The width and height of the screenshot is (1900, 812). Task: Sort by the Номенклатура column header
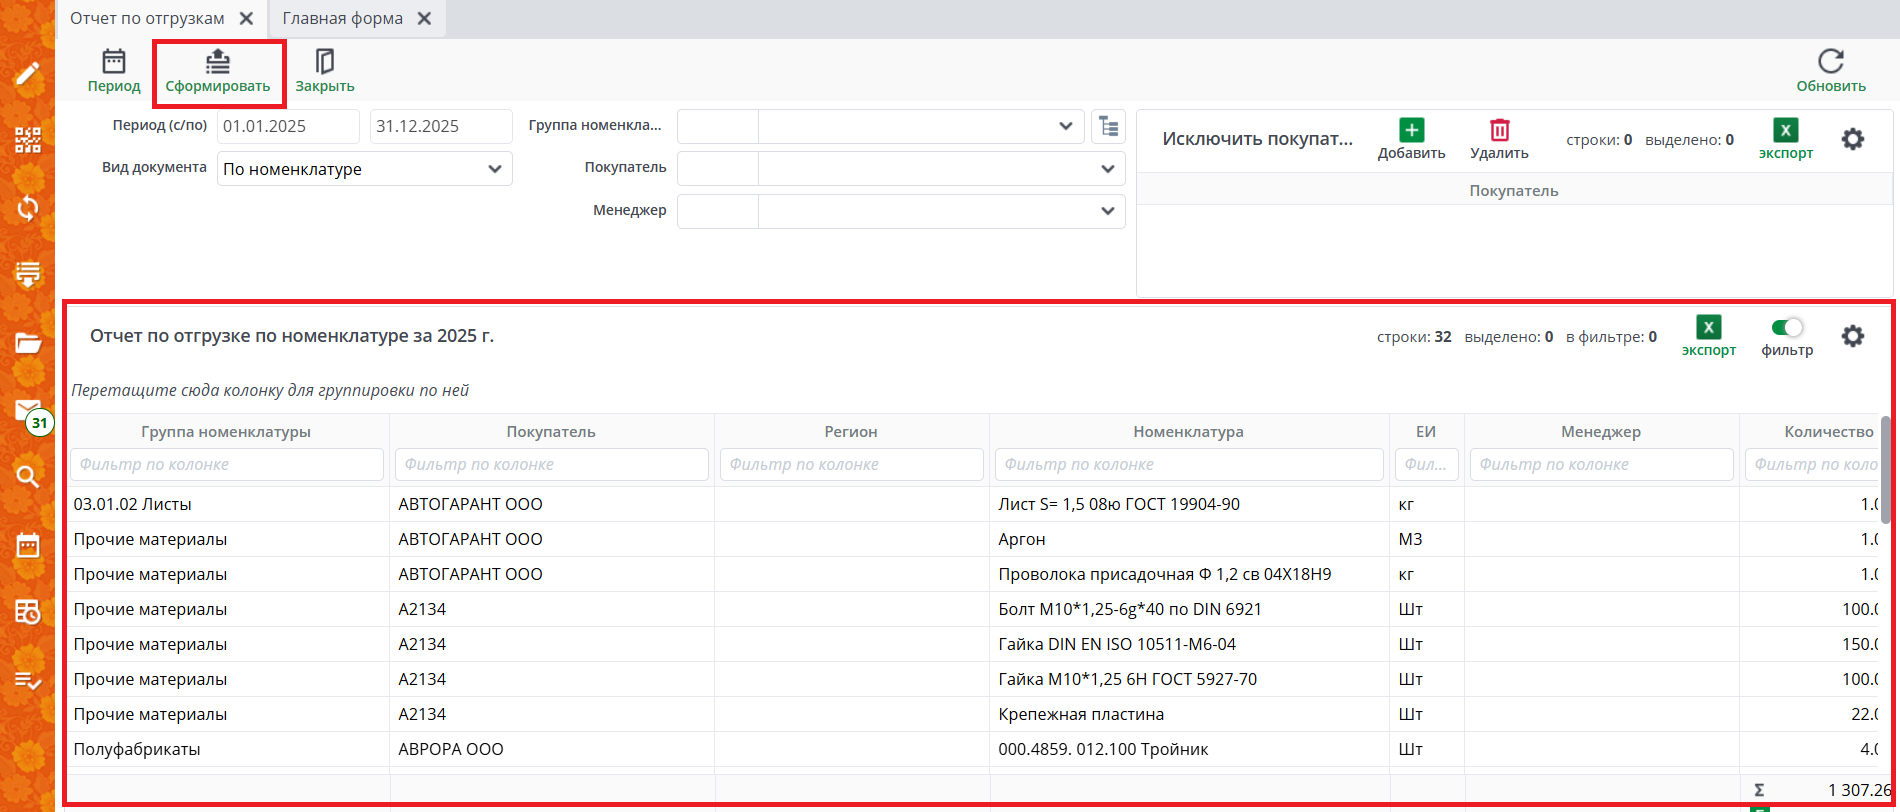1188,432
